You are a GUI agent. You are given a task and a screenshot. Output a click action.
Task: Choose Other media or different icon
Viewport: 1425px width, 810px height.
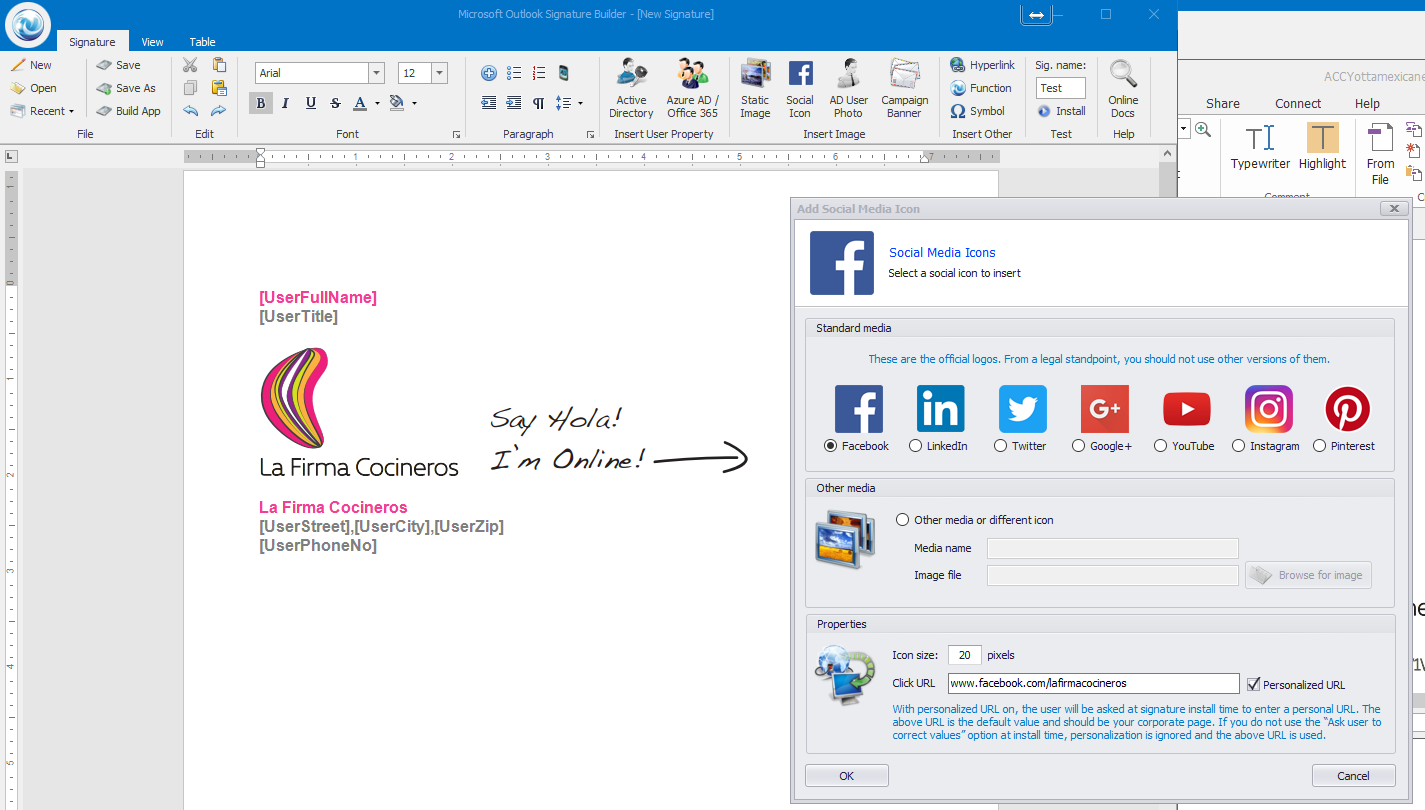click(x=903, y=520)
